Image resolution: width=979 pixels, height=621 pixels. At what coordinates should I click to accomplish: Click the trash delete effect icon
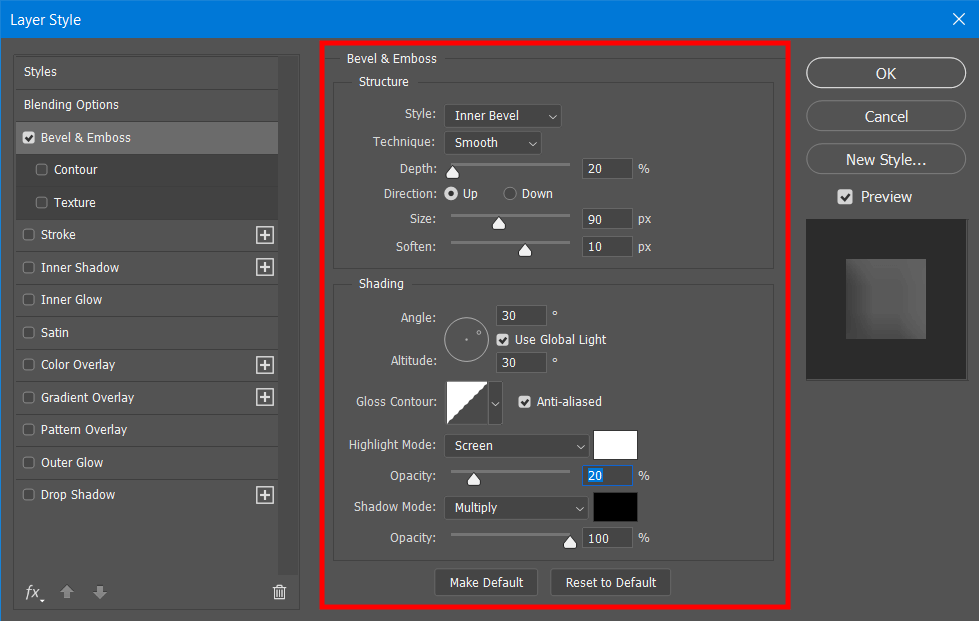pos(279,592)
